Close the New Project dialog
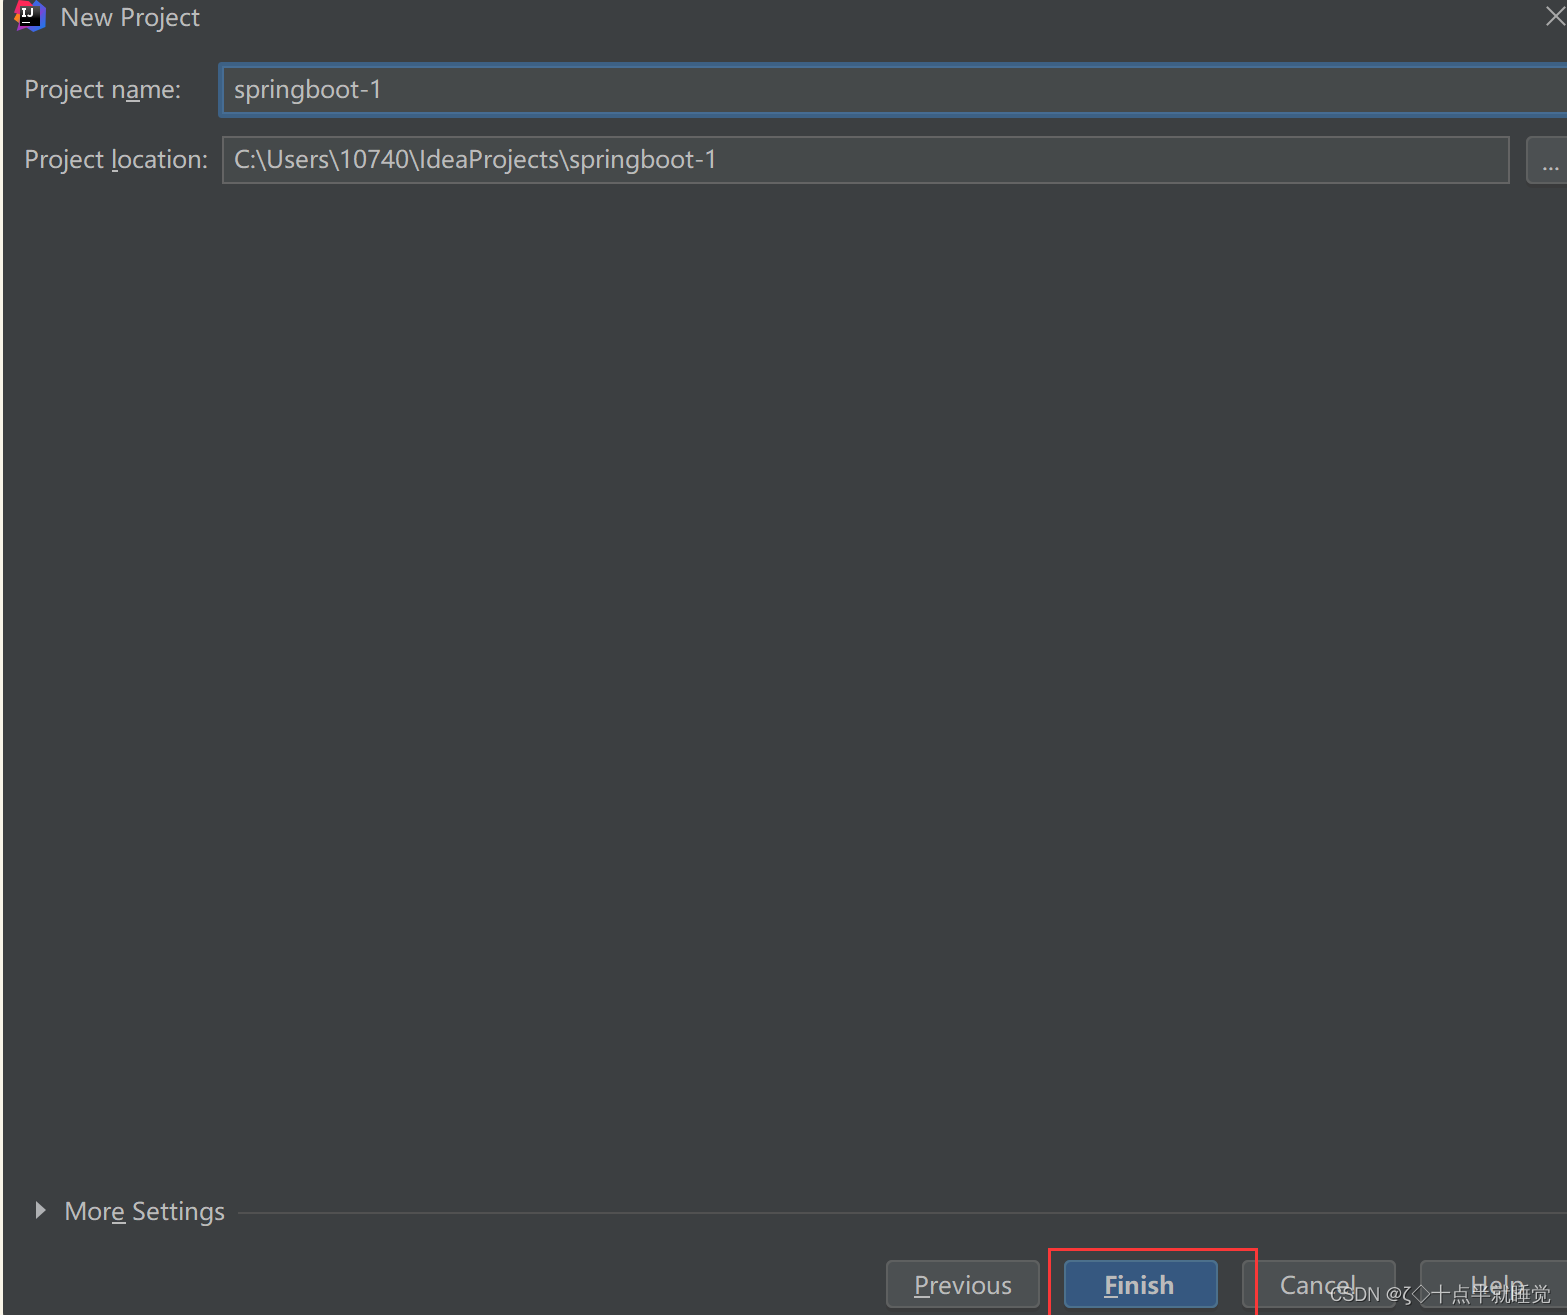 click(x=1555, y=16)
